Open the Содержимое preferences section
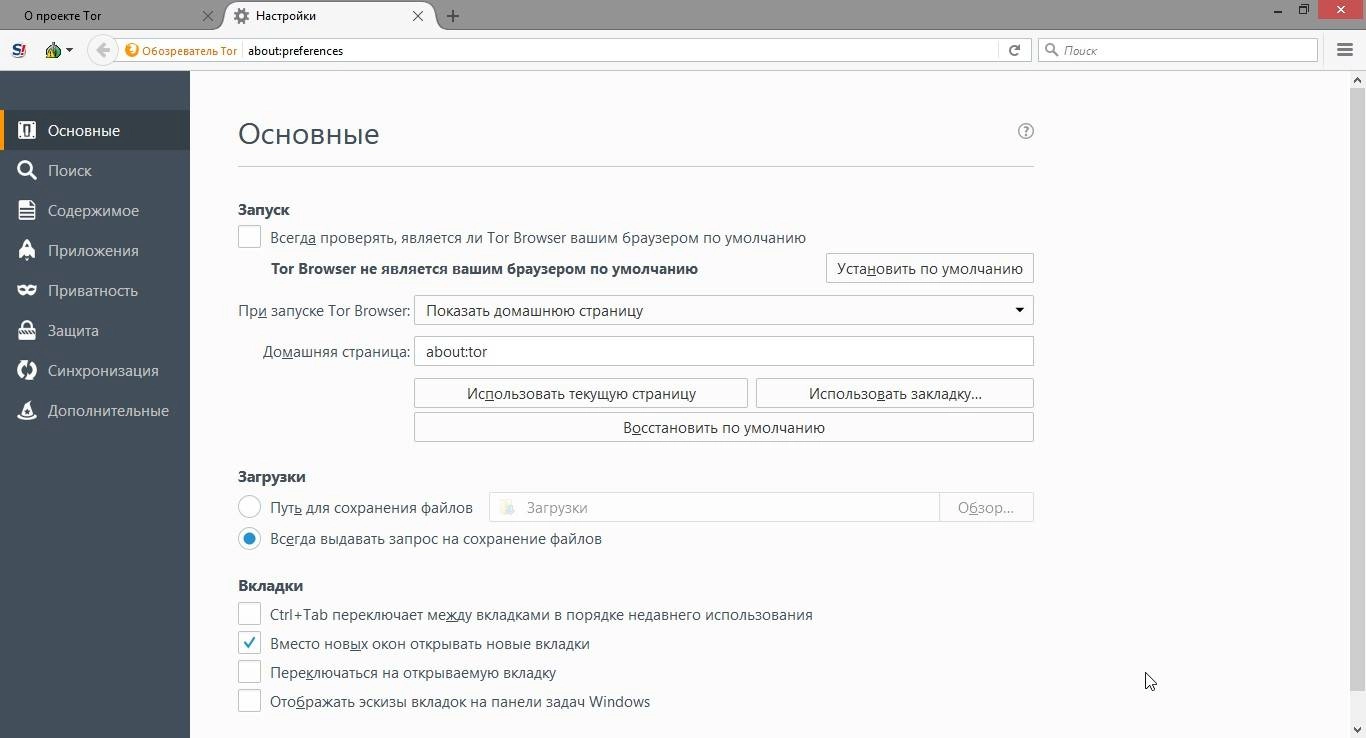The height and width of the screenshot is (738, 1366). (95, 210)
